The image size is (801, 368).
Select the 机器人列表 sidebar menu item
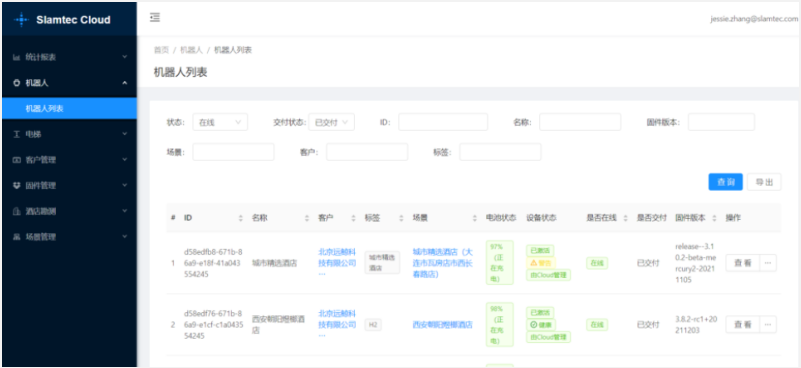(69, 108)
